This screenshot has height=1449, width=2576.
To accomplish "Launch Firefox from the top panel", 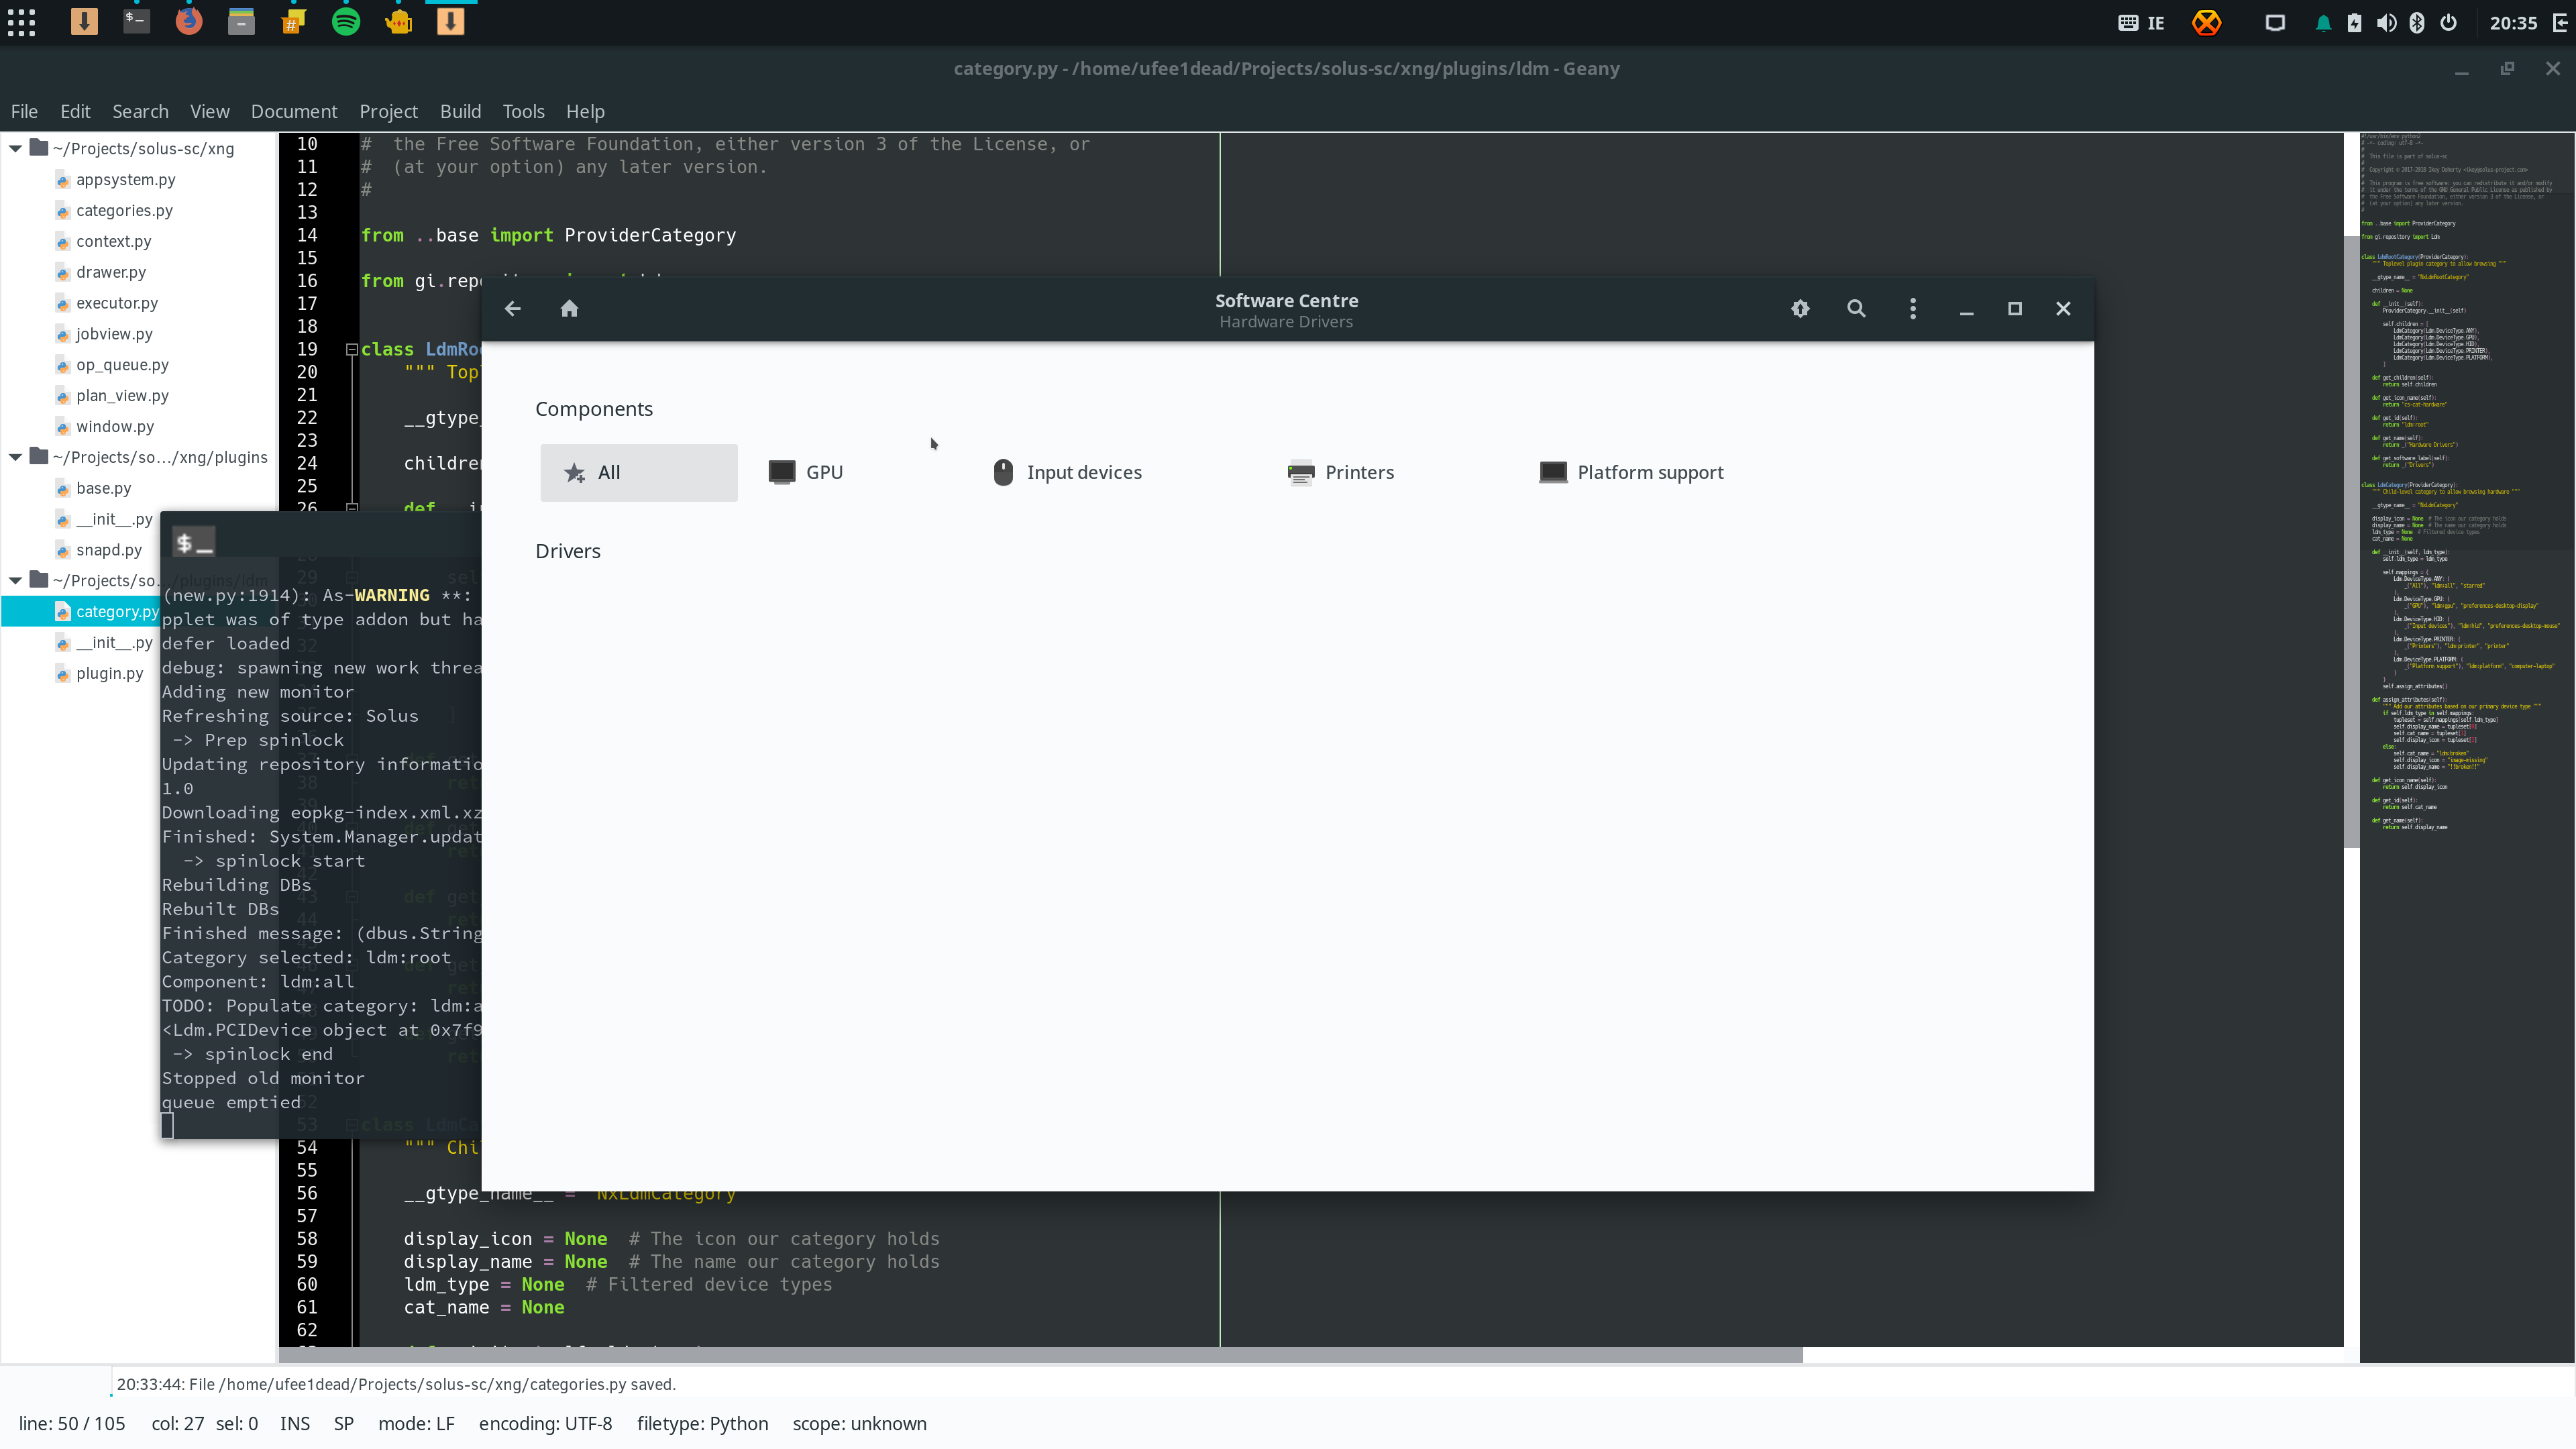I will pyautogui.click(x=189, y=22).
